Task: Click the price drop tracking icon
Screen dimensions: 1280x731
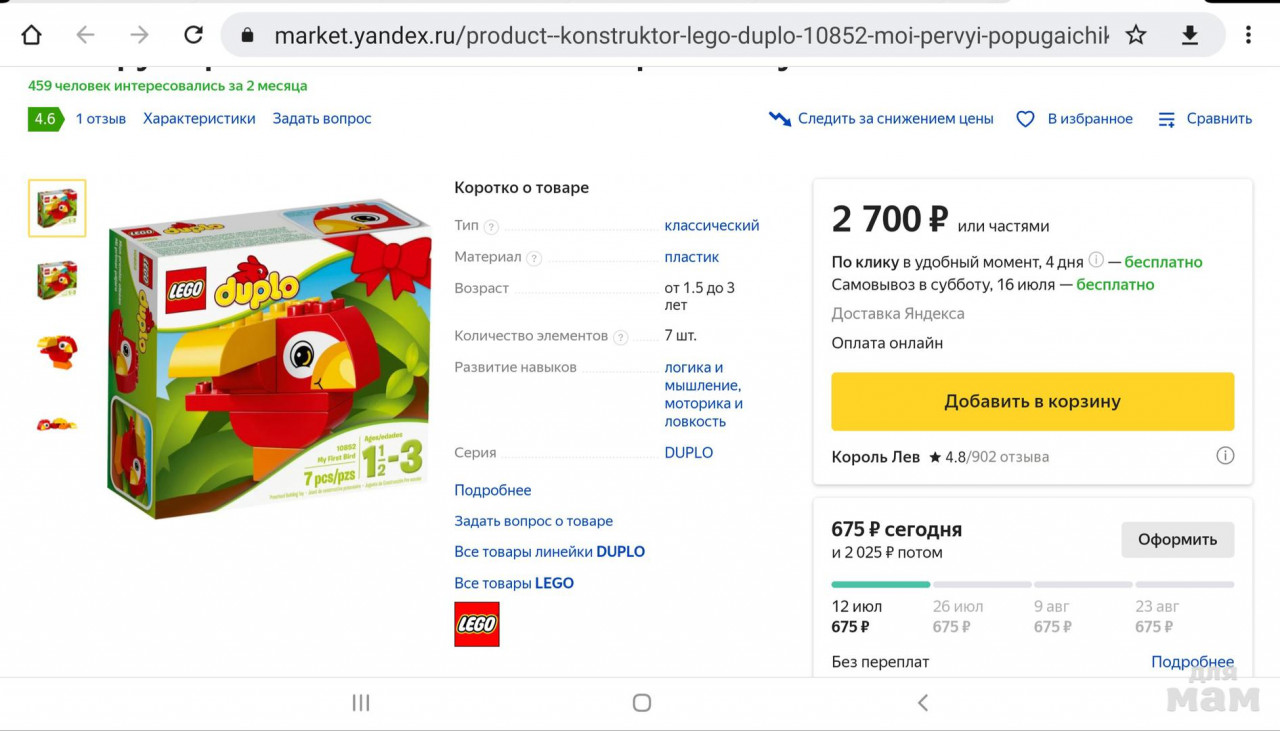Action: tap(780, 119)
